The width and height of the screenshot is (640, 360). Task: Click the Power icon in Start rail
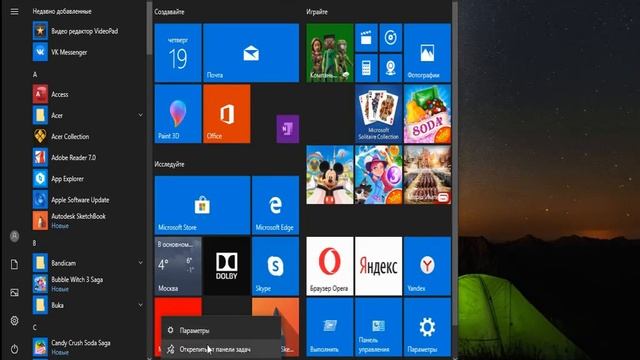point(14,349)
